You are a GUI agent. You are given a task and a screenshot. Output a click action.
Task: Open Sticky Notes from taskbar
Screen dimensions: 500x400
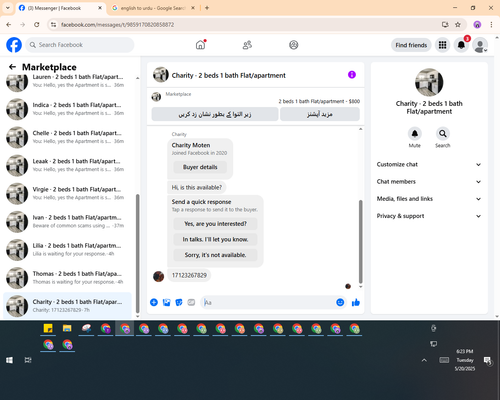(48, 328)
